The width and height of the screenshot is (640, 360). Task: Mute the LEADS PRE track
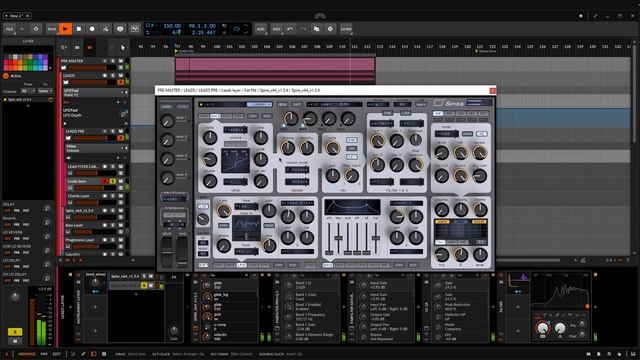(x=121, y=131)
